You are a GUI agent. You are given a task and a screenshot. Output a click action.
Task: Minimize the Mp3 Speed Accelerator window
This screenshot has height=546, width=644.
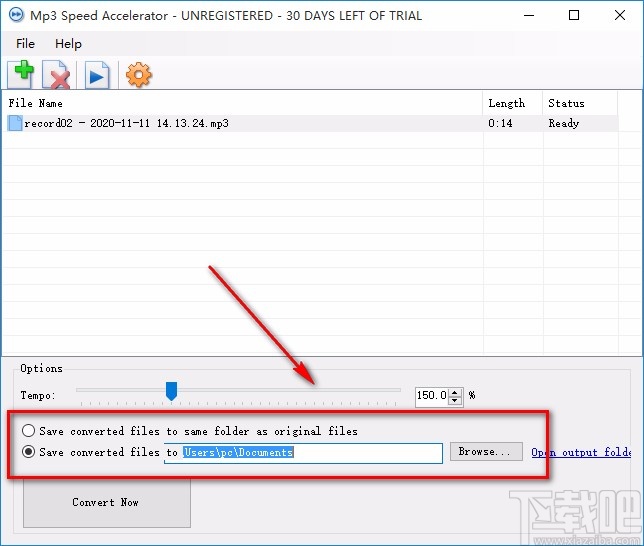click(x=529, y=16)
